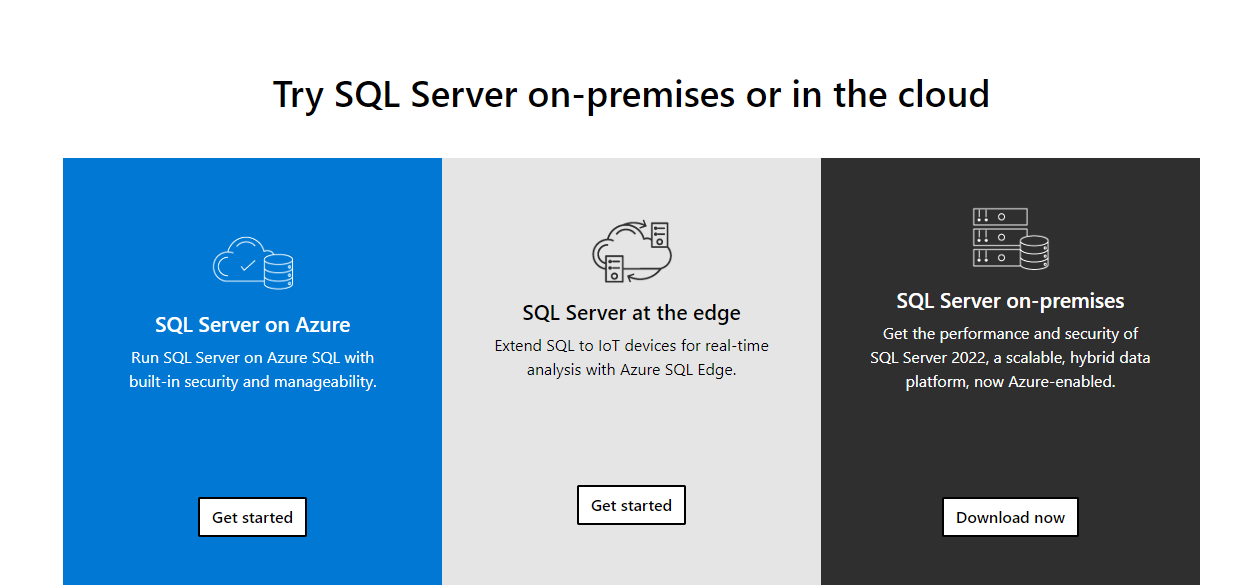The width and height of the screenshot is (1237, 588).
Task: Open Get started for SQL Server at the edge
Action: 631,505
